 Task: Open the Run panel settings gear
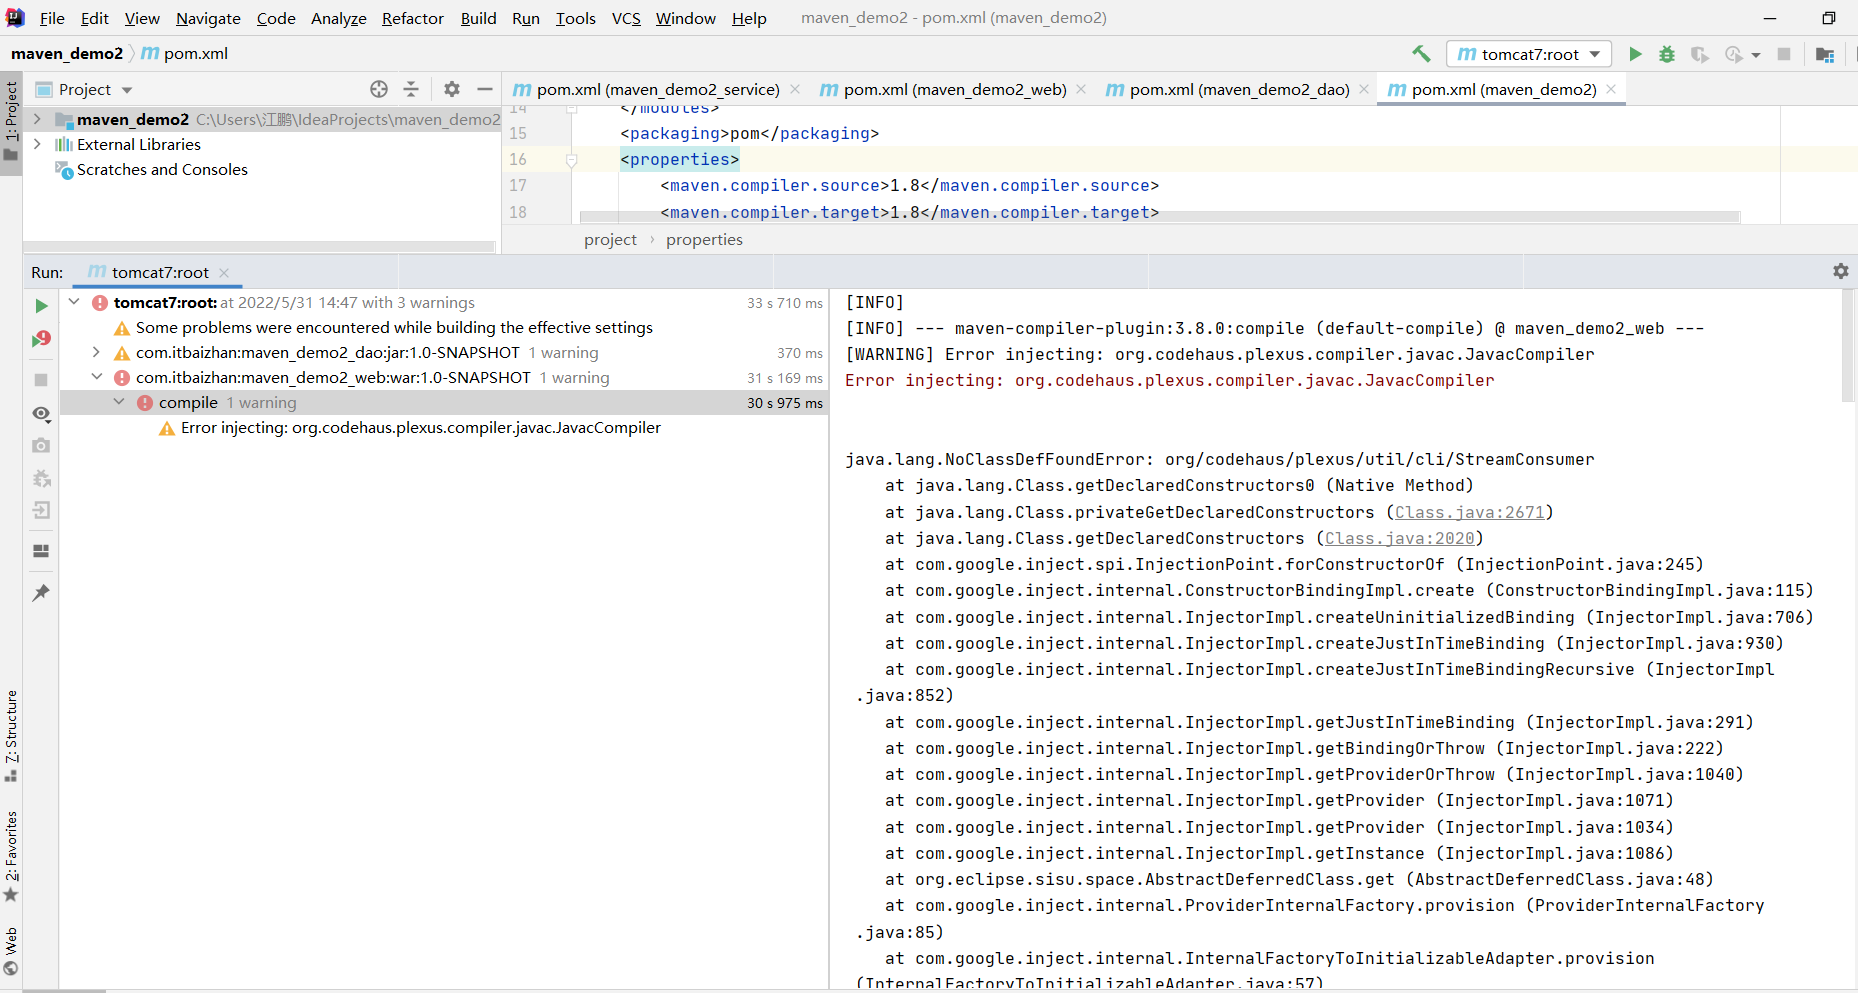point(1841,271)
